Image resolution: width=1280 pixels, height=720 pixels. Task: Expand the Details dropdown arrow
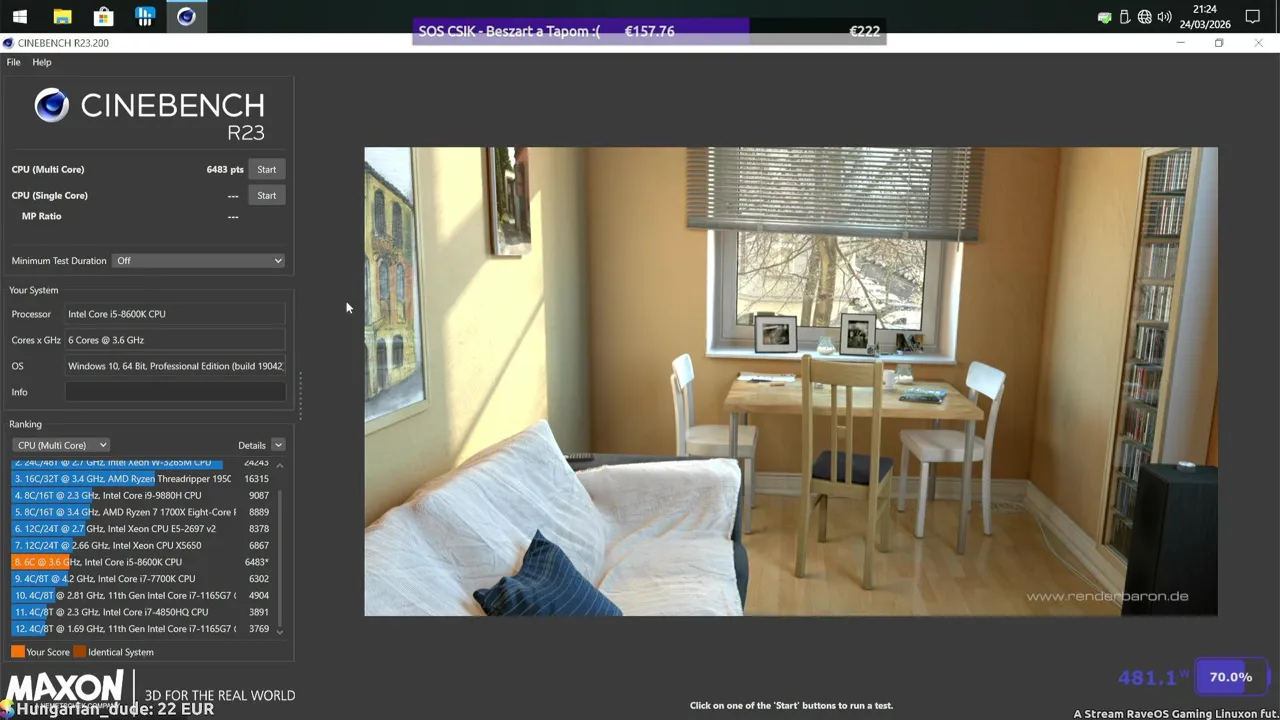pyautogui.click(x=278, y=445)
